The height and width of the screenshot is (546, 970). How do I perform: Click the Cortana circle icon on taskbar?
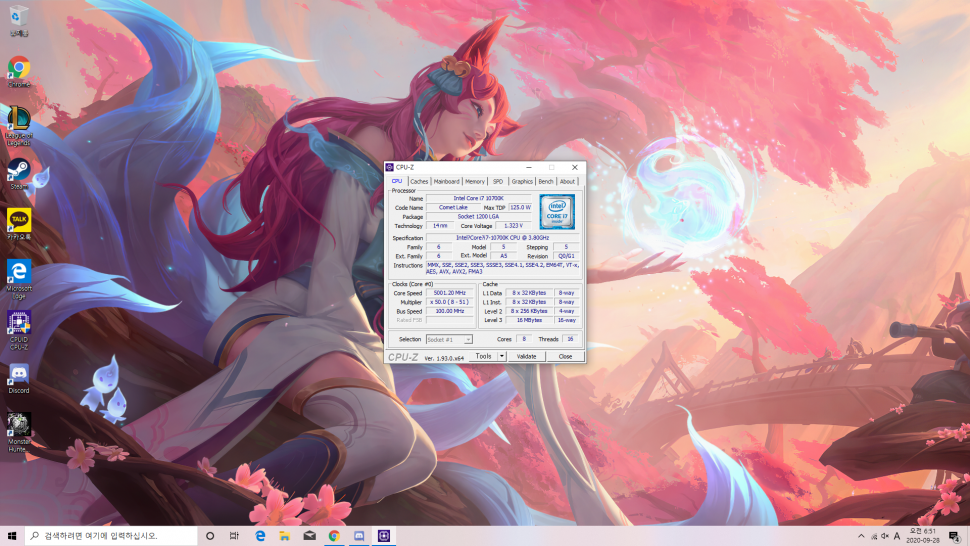coord(210,535)
